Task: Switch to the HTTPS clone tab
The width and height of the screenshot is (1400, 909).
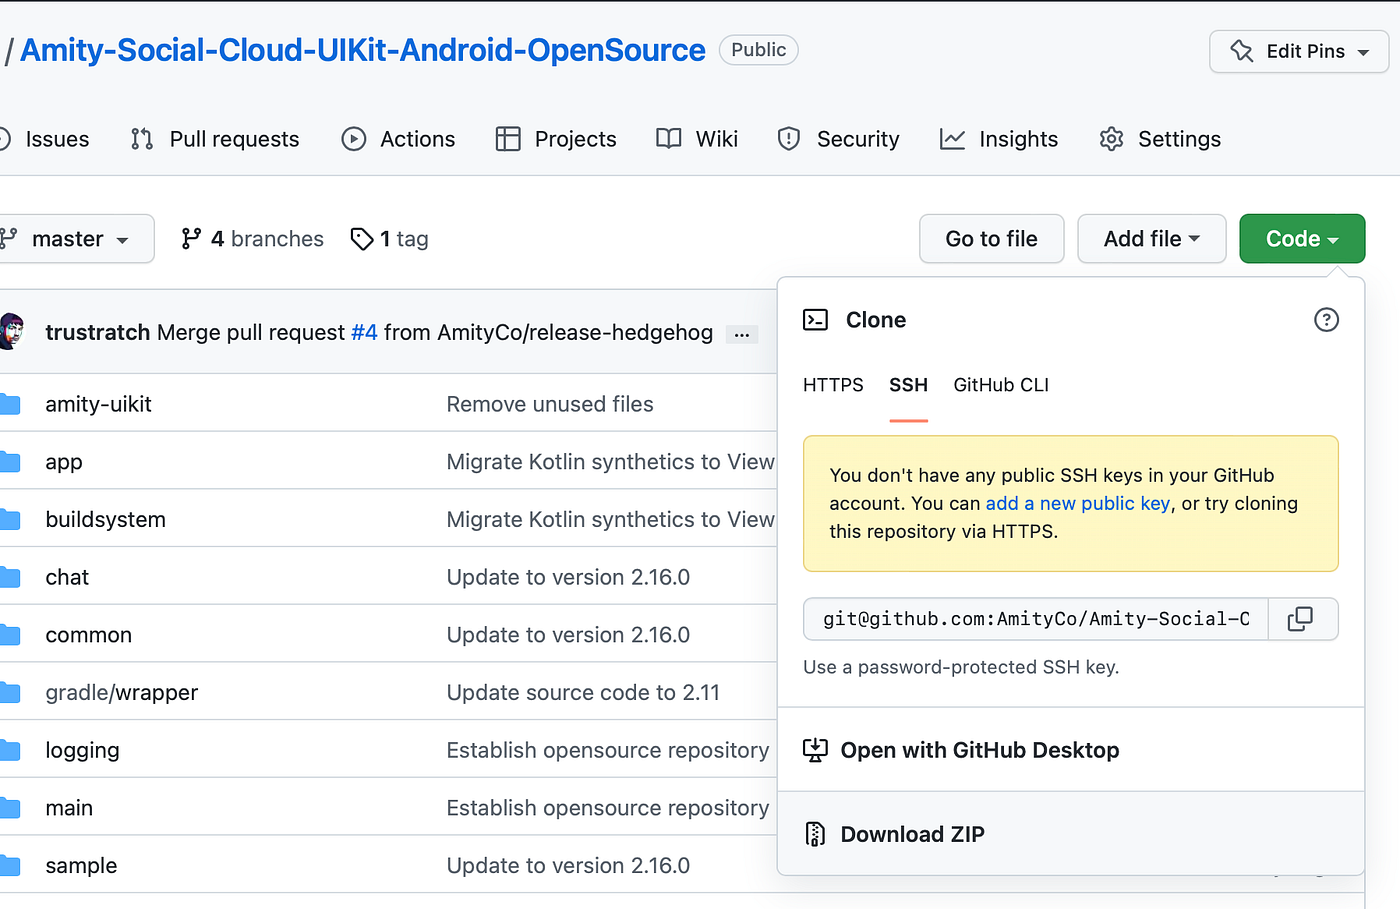Action: click(x=833, y=385)
